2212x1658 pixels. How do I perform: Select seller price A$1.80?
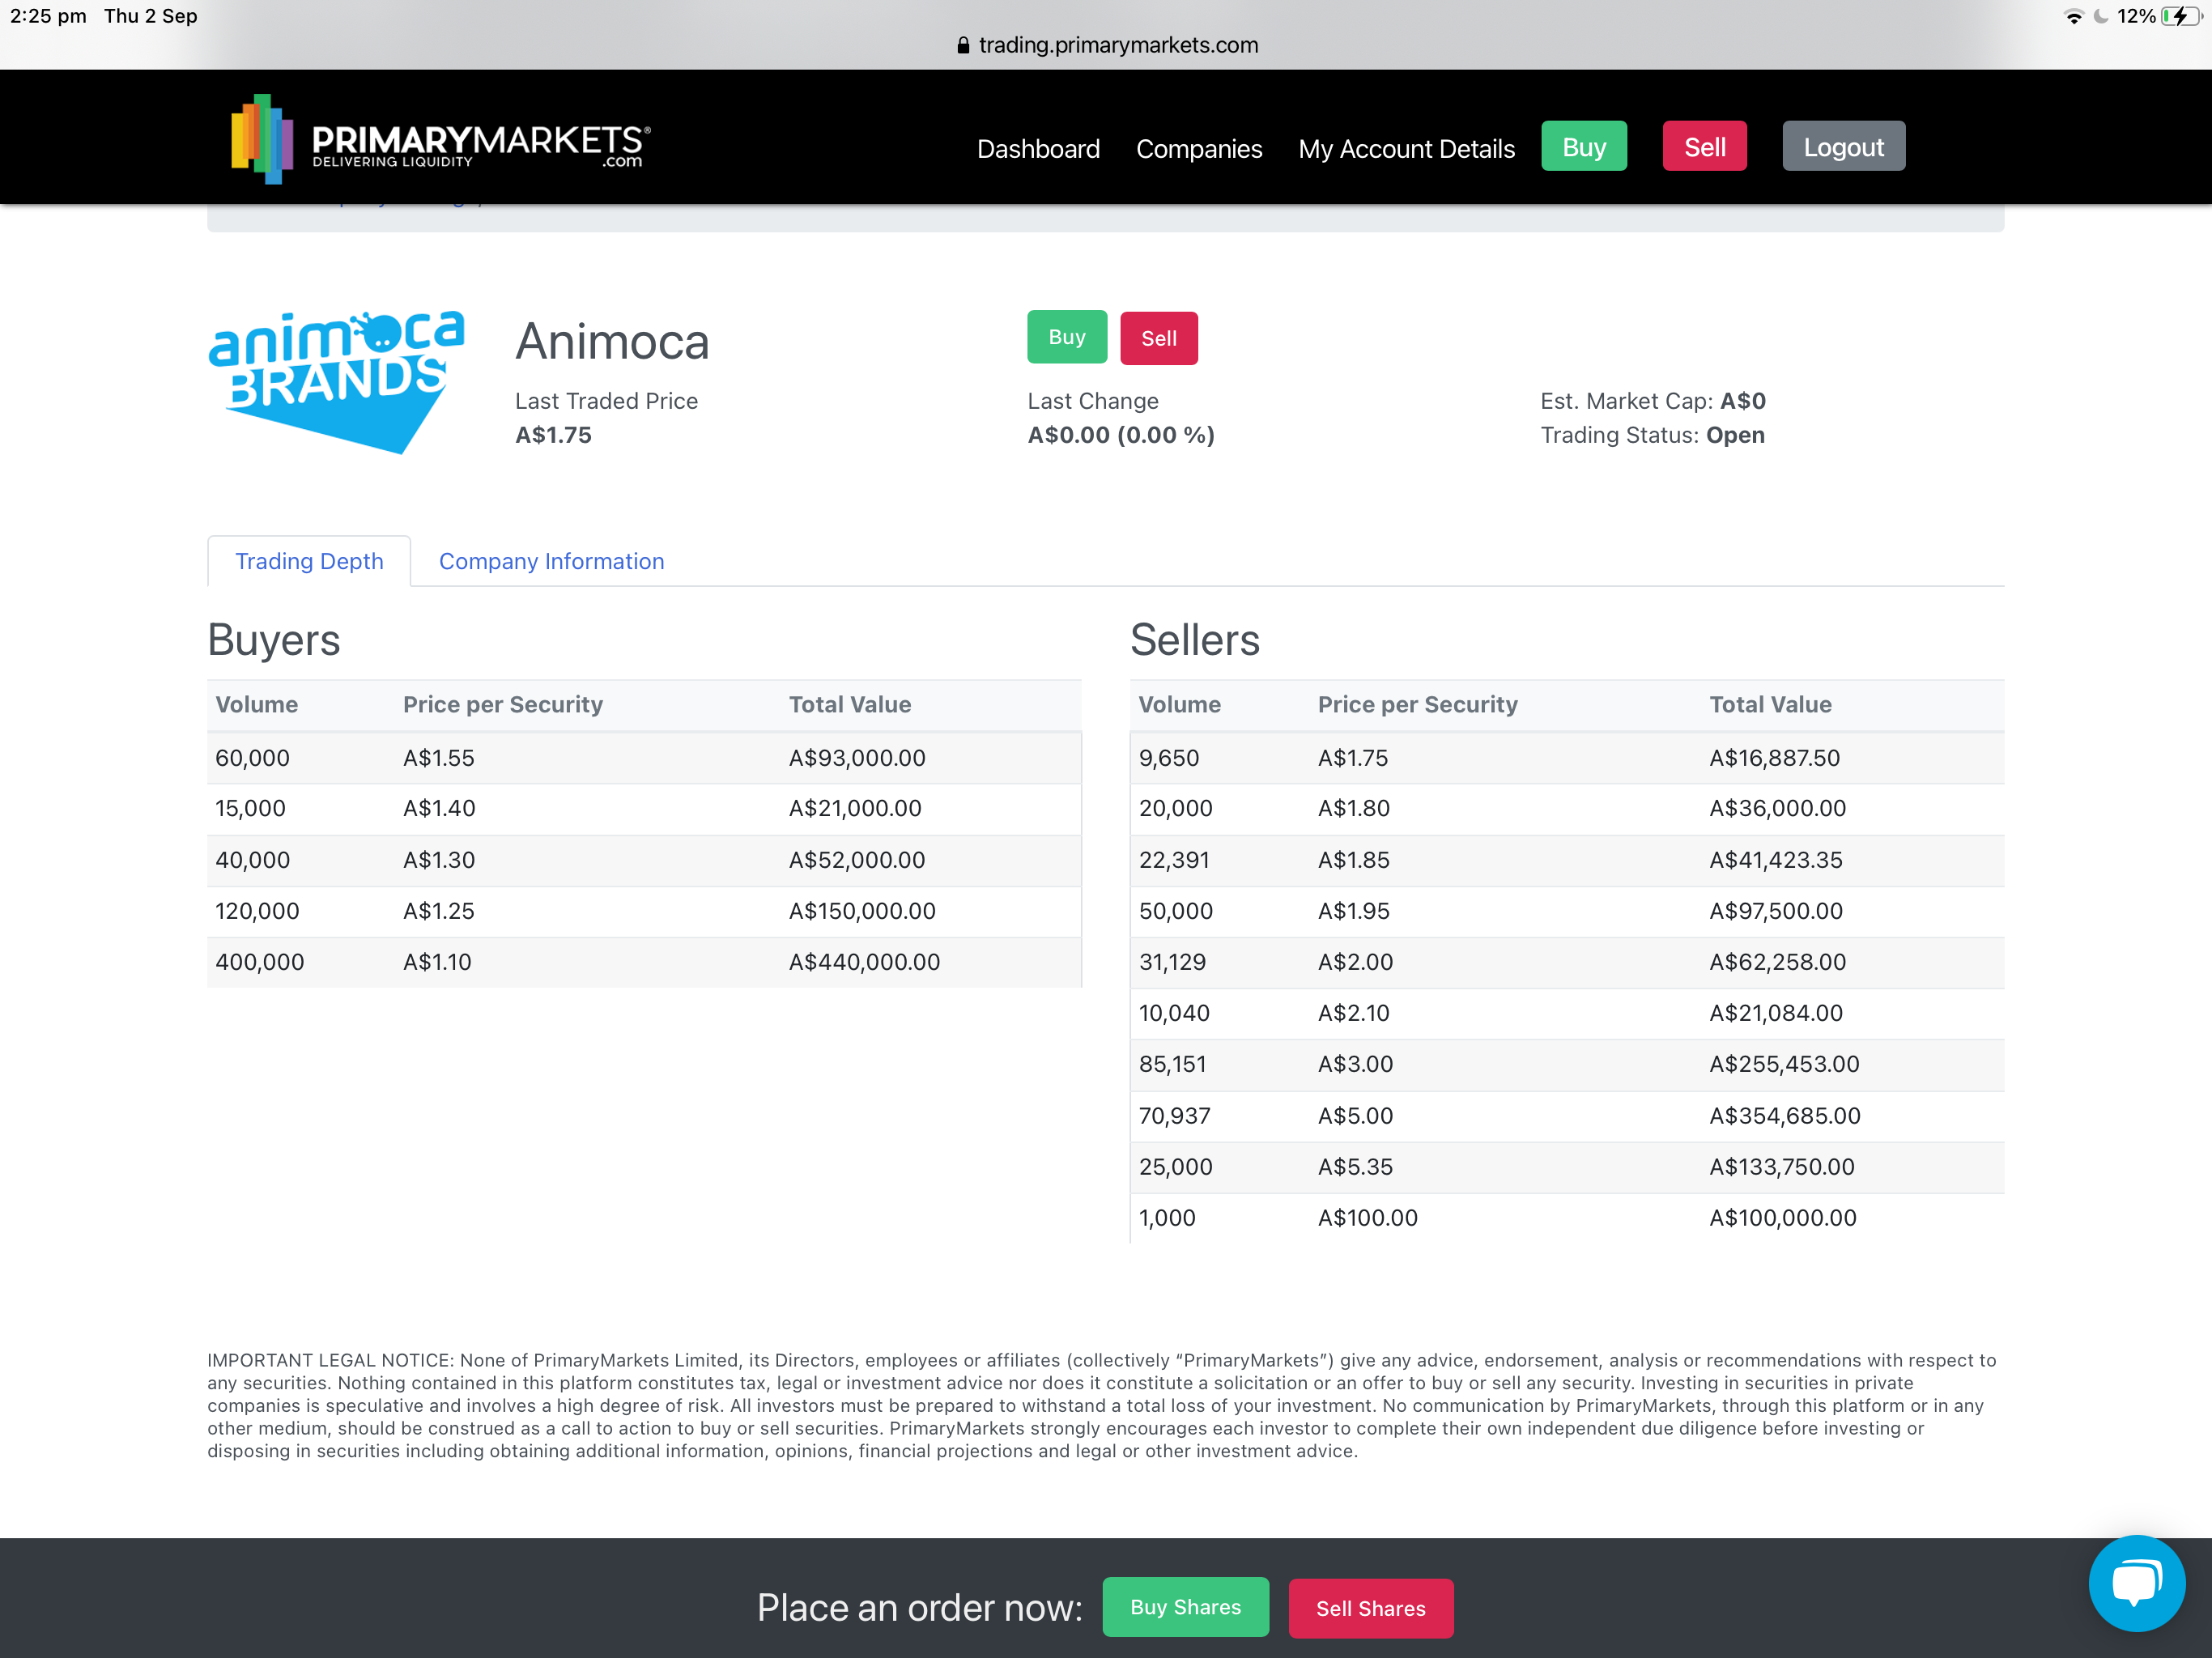pos(1353,808)
